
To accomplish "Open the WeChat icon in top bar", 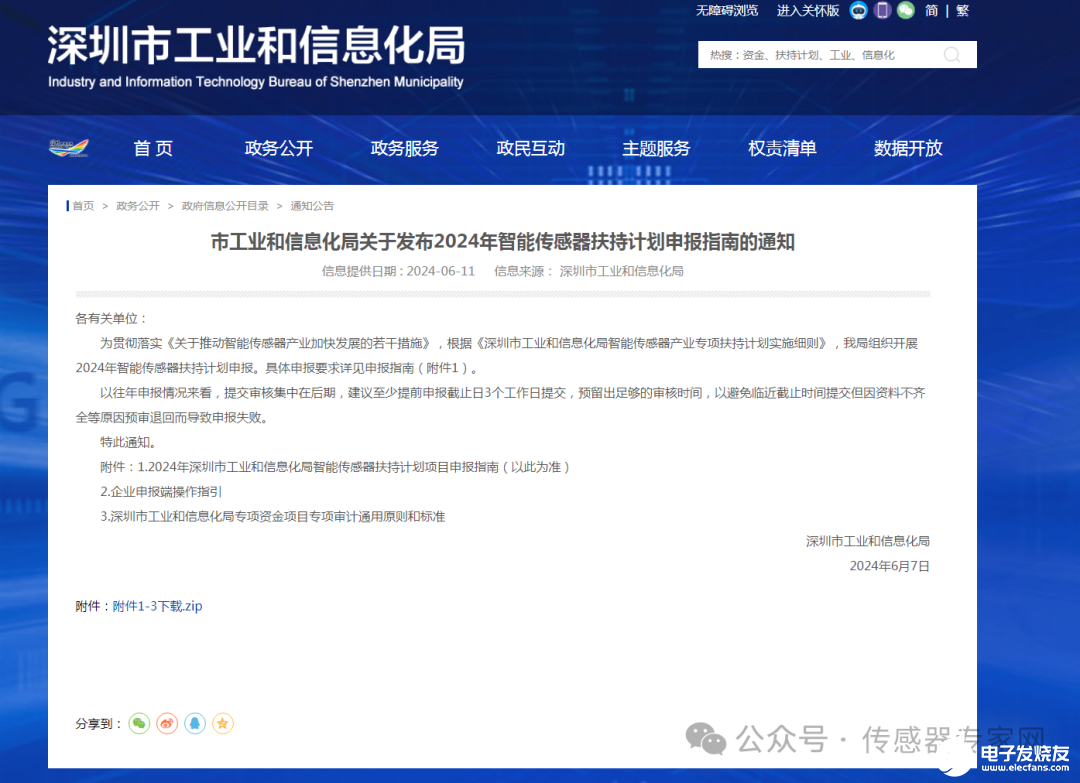I will click(x=906, y=10).
